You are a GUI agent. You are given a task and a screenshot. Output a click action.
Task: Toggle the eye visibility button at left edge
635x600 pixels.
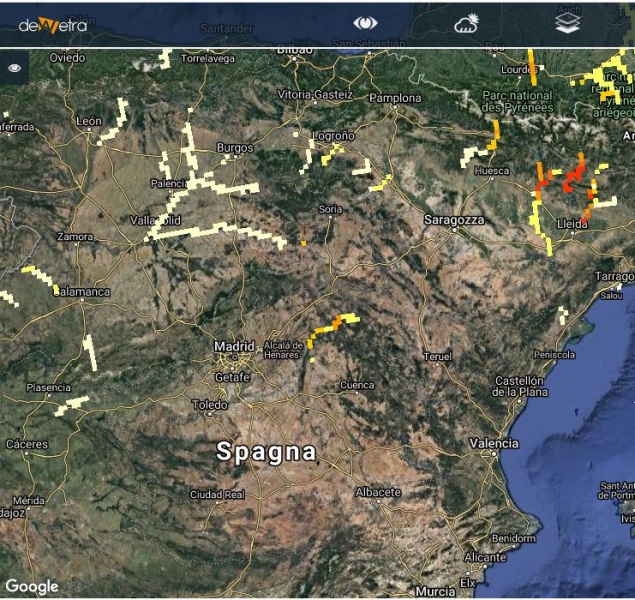coord(15,68)
